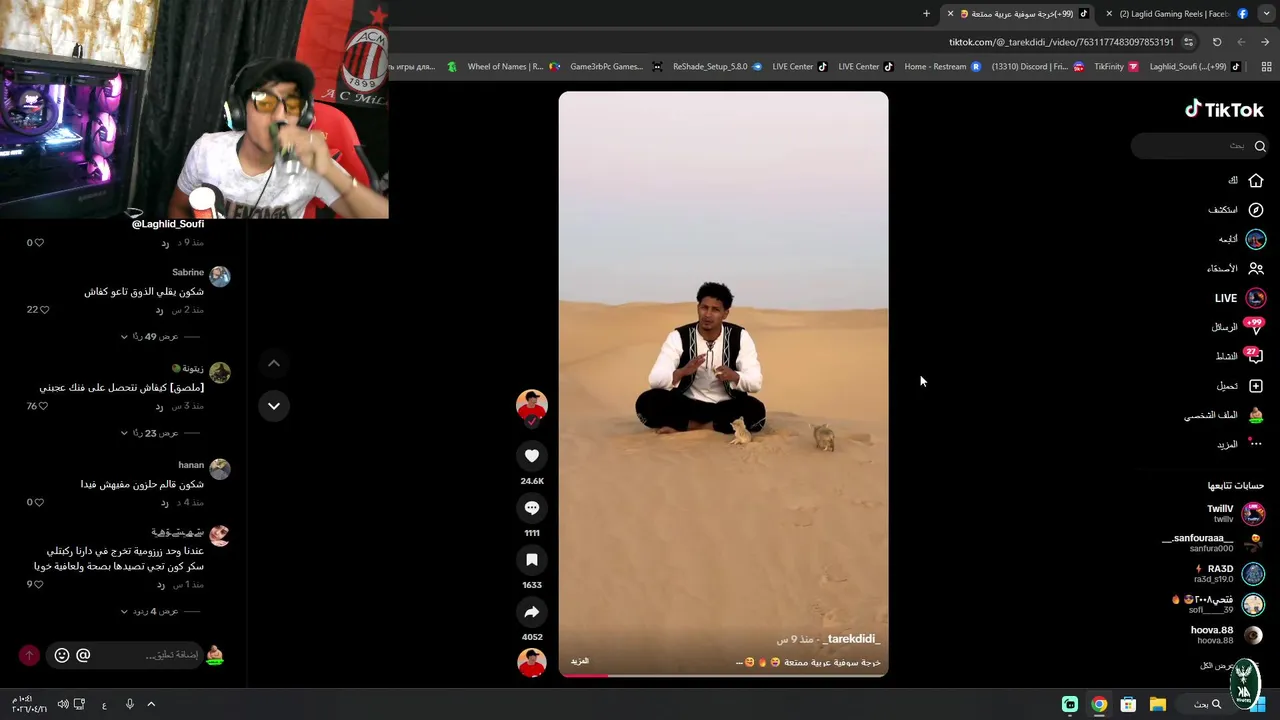Share the video using the arrow icon
This screenshot has width=1280, height=720.
532,612
